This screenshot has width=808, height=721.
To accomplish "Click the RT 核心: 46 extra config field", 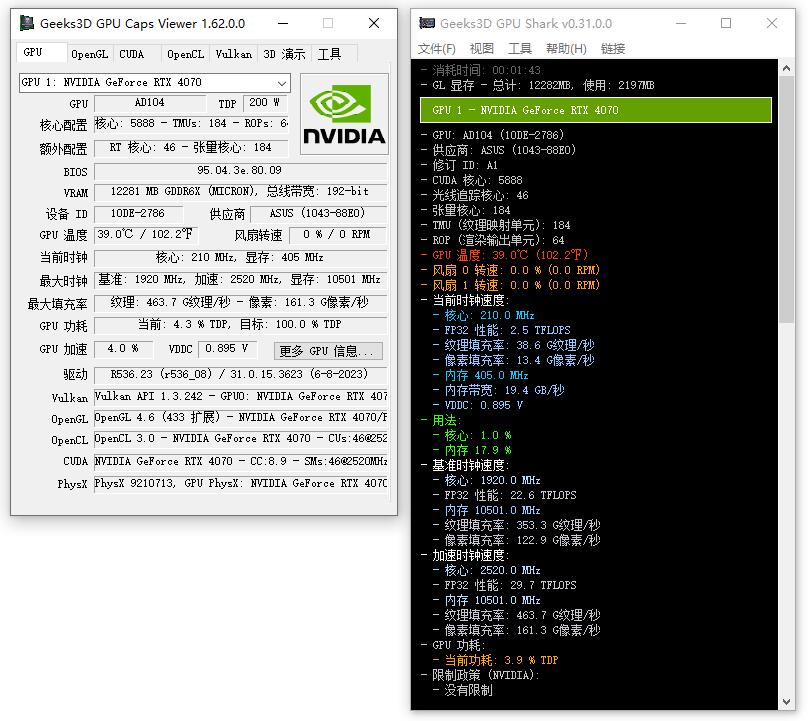I will pyautogui.click(x=191, y=148).
